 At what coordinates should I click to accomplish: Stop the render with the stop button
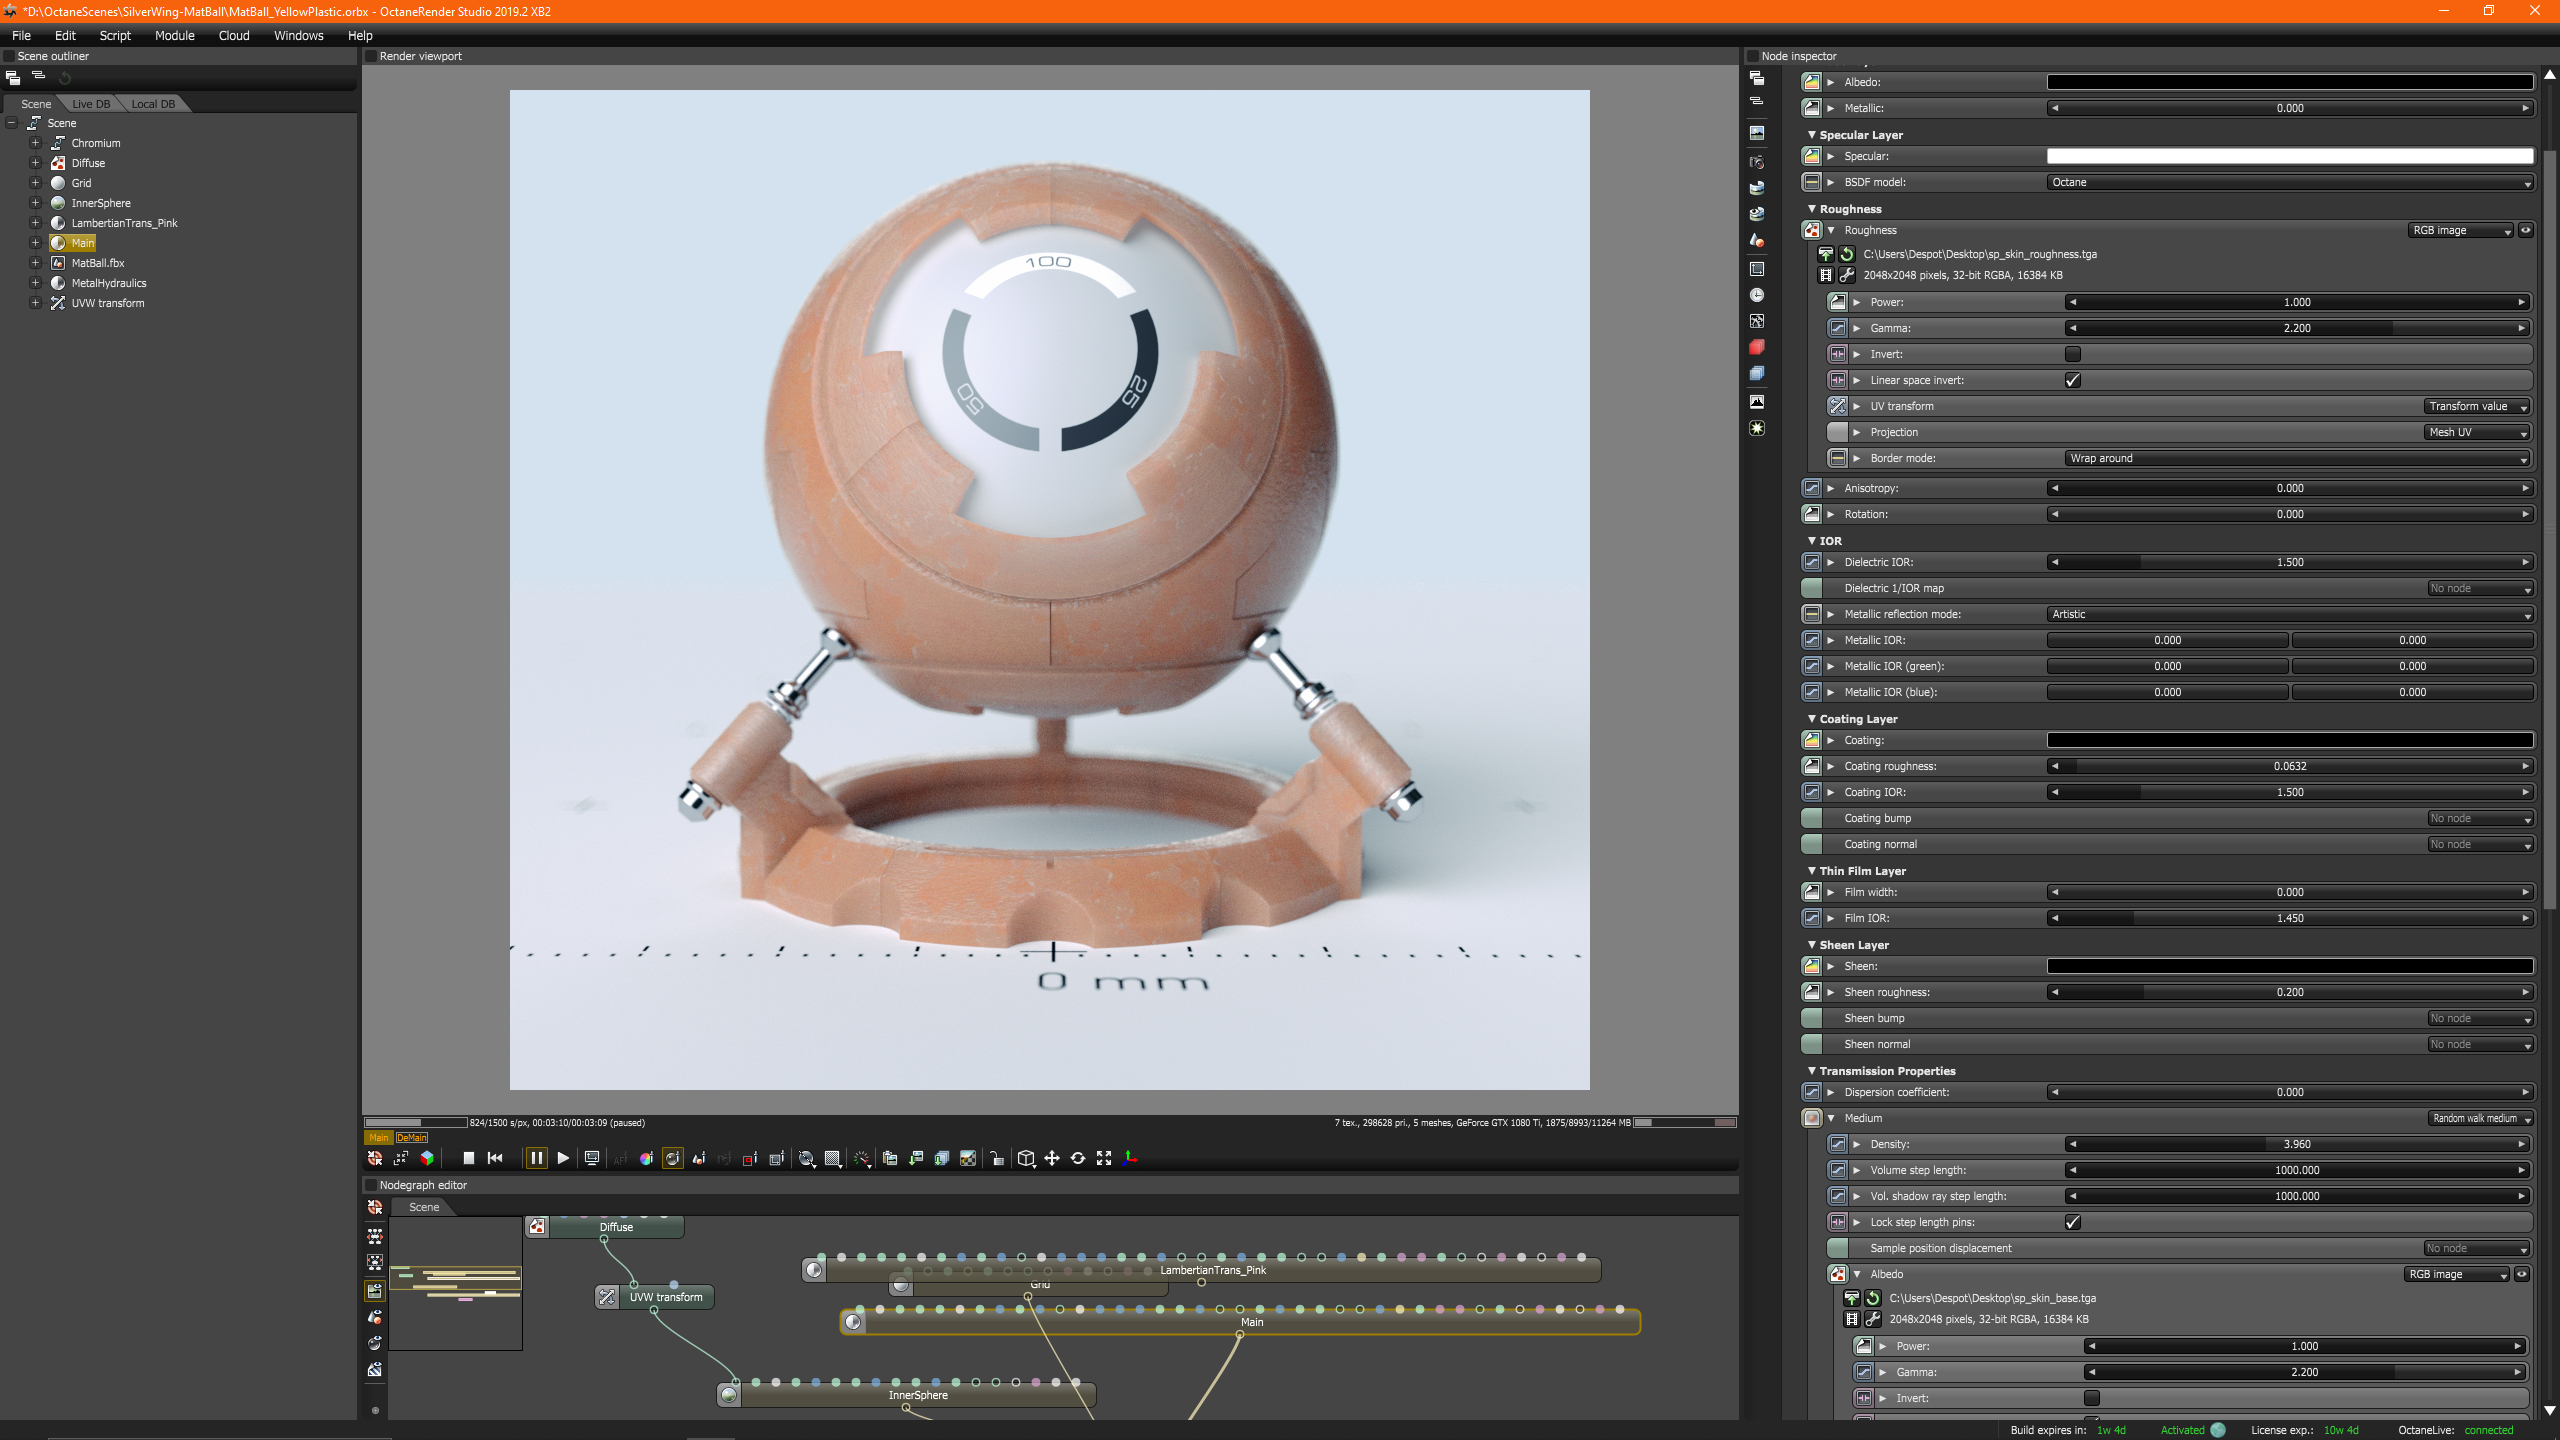click(468, 1158)
